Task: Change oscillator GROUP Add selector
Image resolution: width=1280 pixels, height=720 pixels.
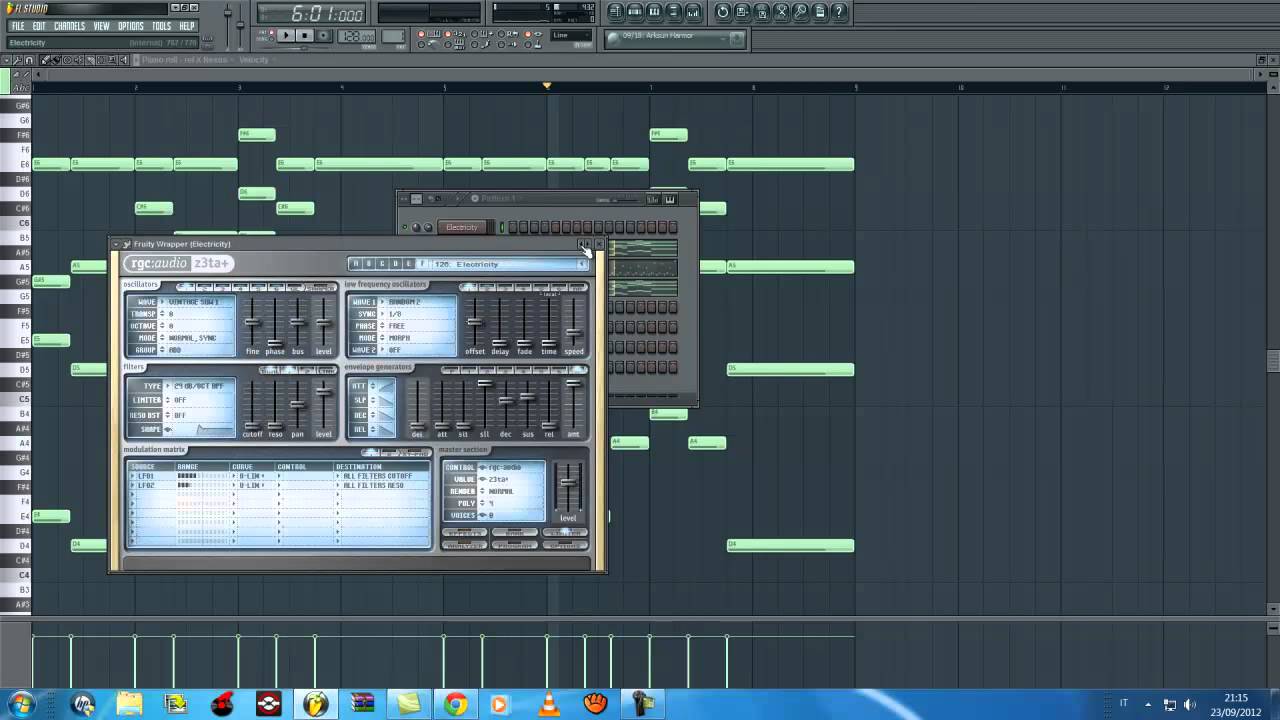Action: pyautogui.click(x=194, y=350)
